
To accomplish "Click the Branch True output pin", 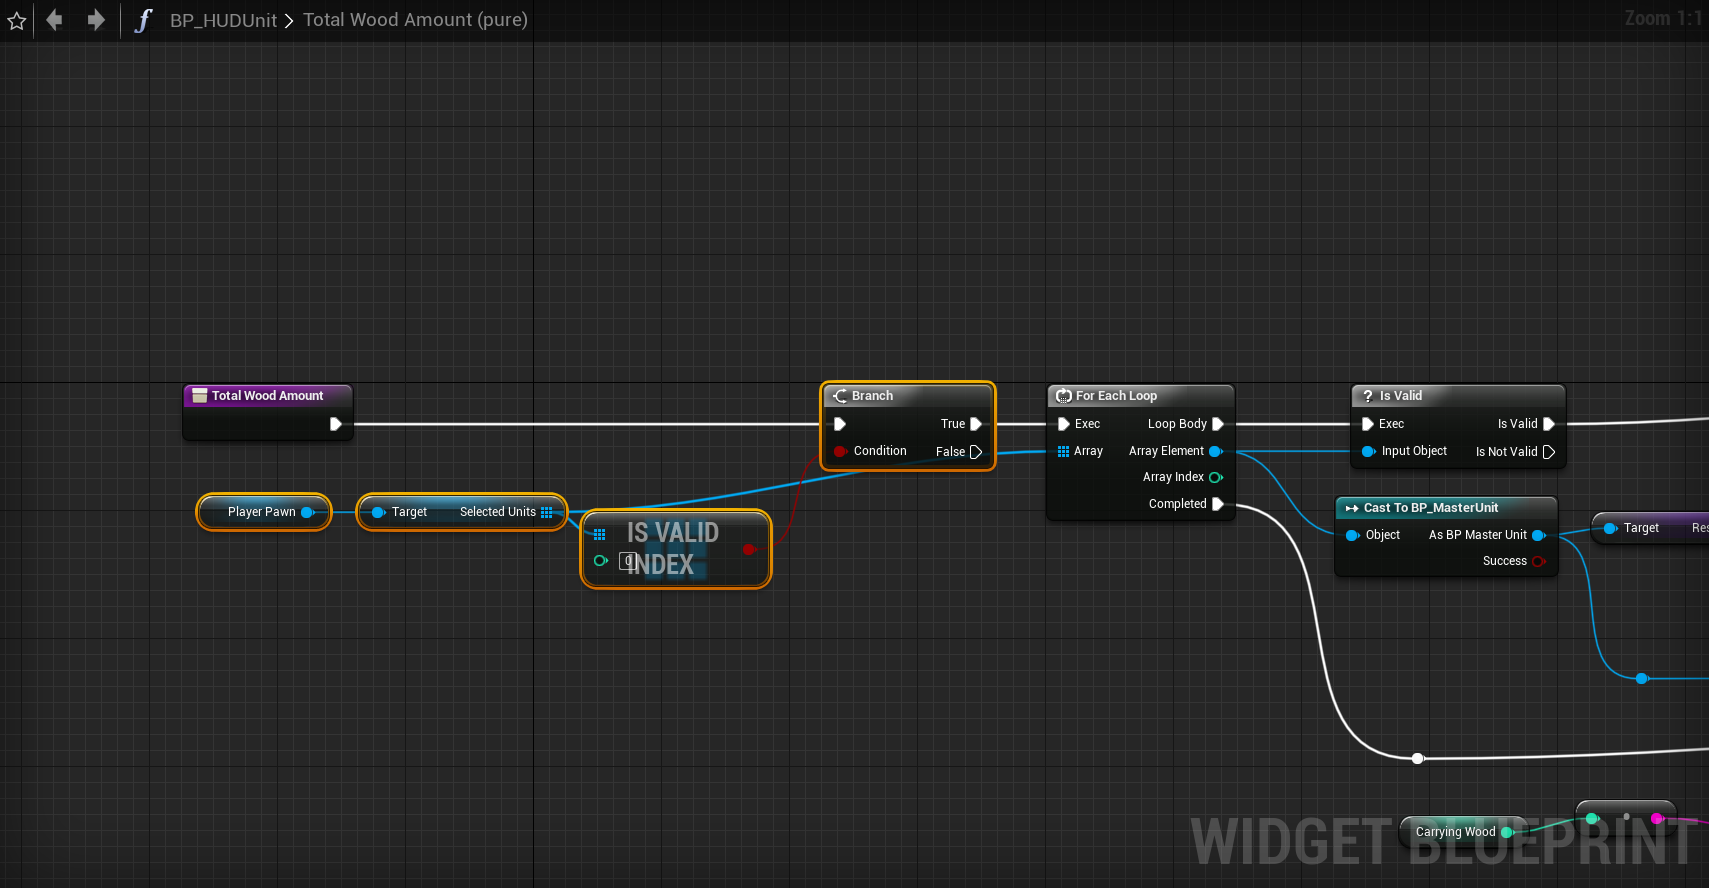I will pos(976,424).
